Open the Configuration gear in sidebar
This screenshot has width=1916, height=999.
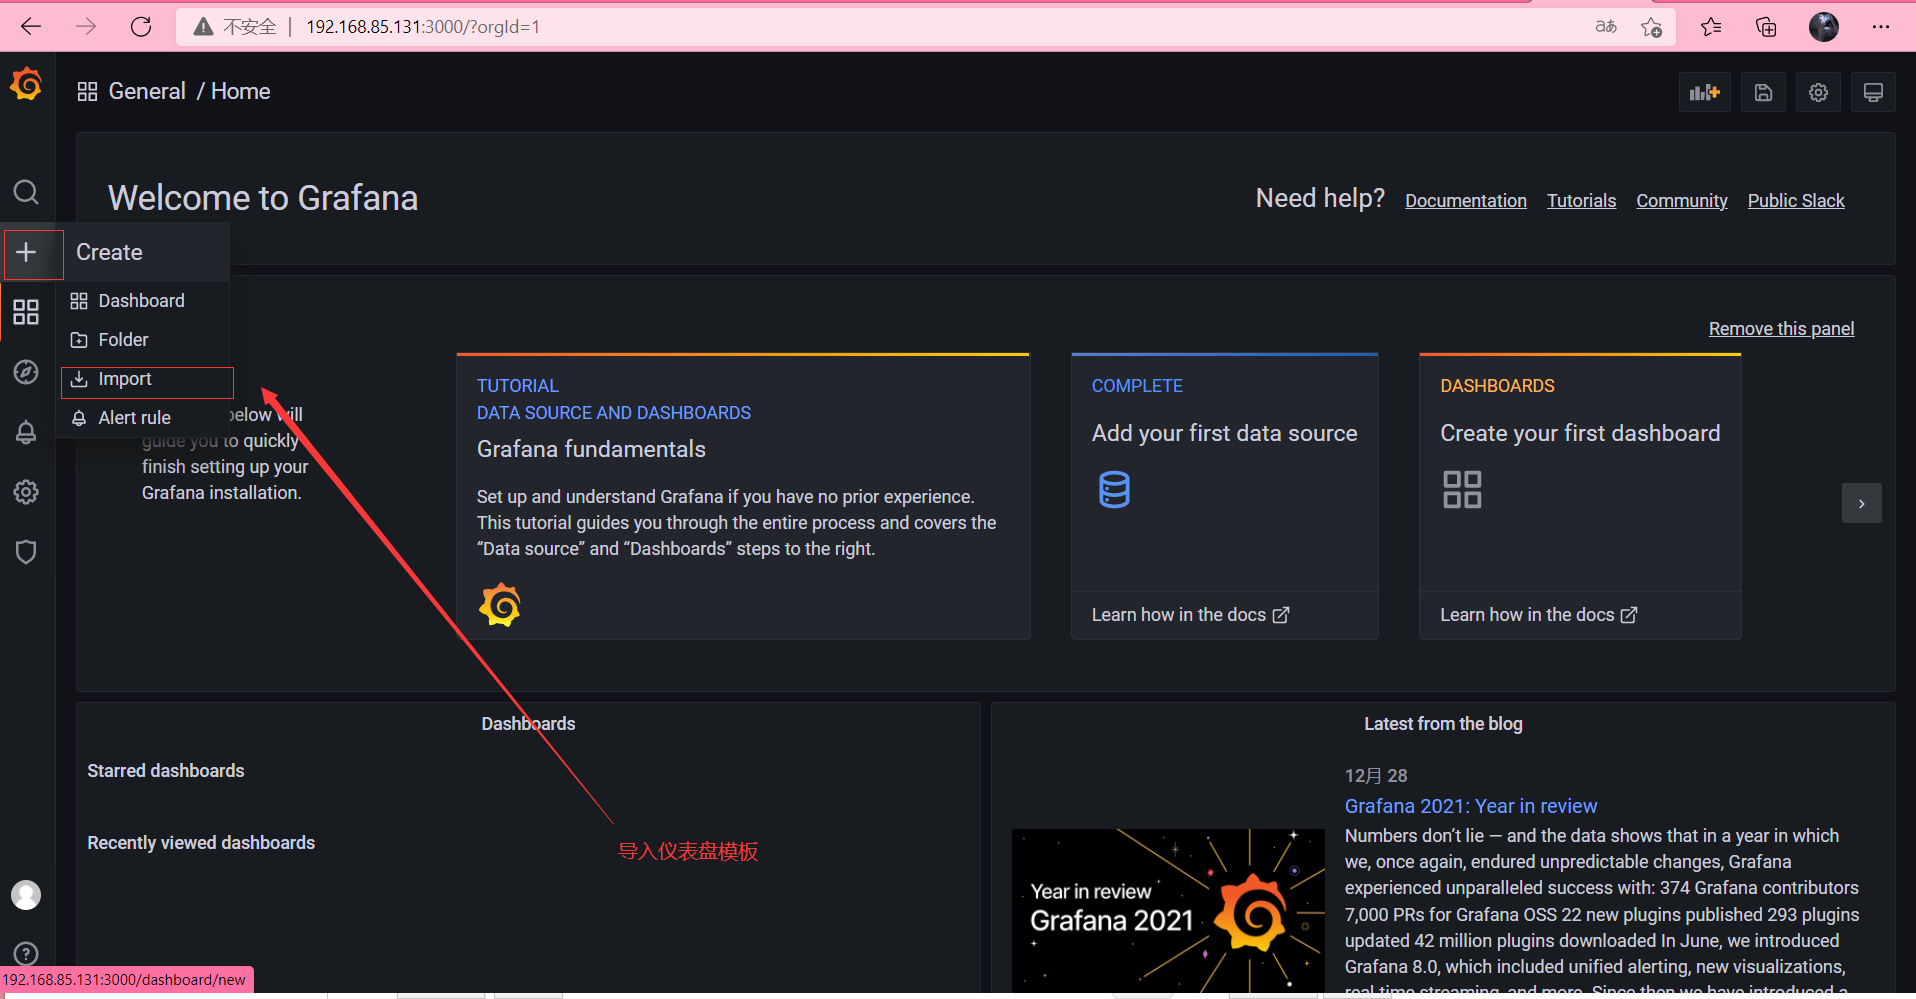(26, 492)
